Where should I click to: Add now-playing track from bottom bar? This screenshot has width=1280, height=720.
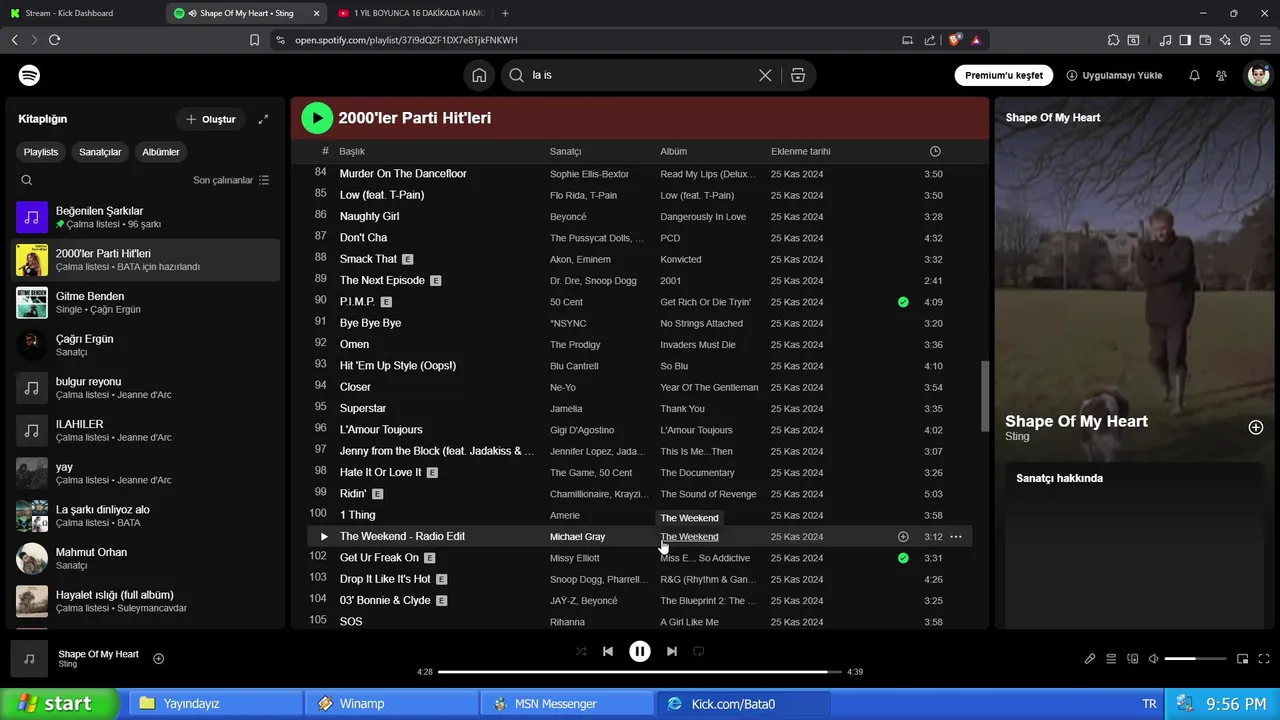(158, 658)
